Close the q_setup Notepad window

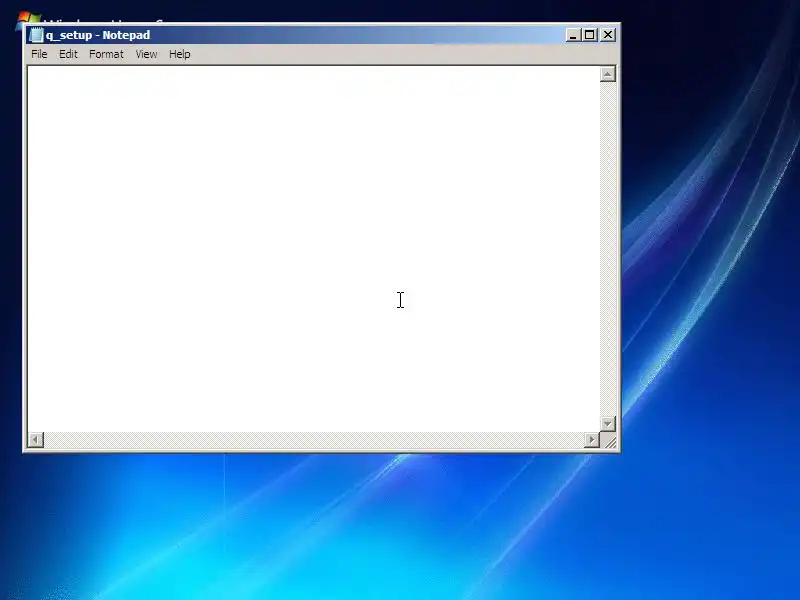pyautogui.click(x=608, y=35)
